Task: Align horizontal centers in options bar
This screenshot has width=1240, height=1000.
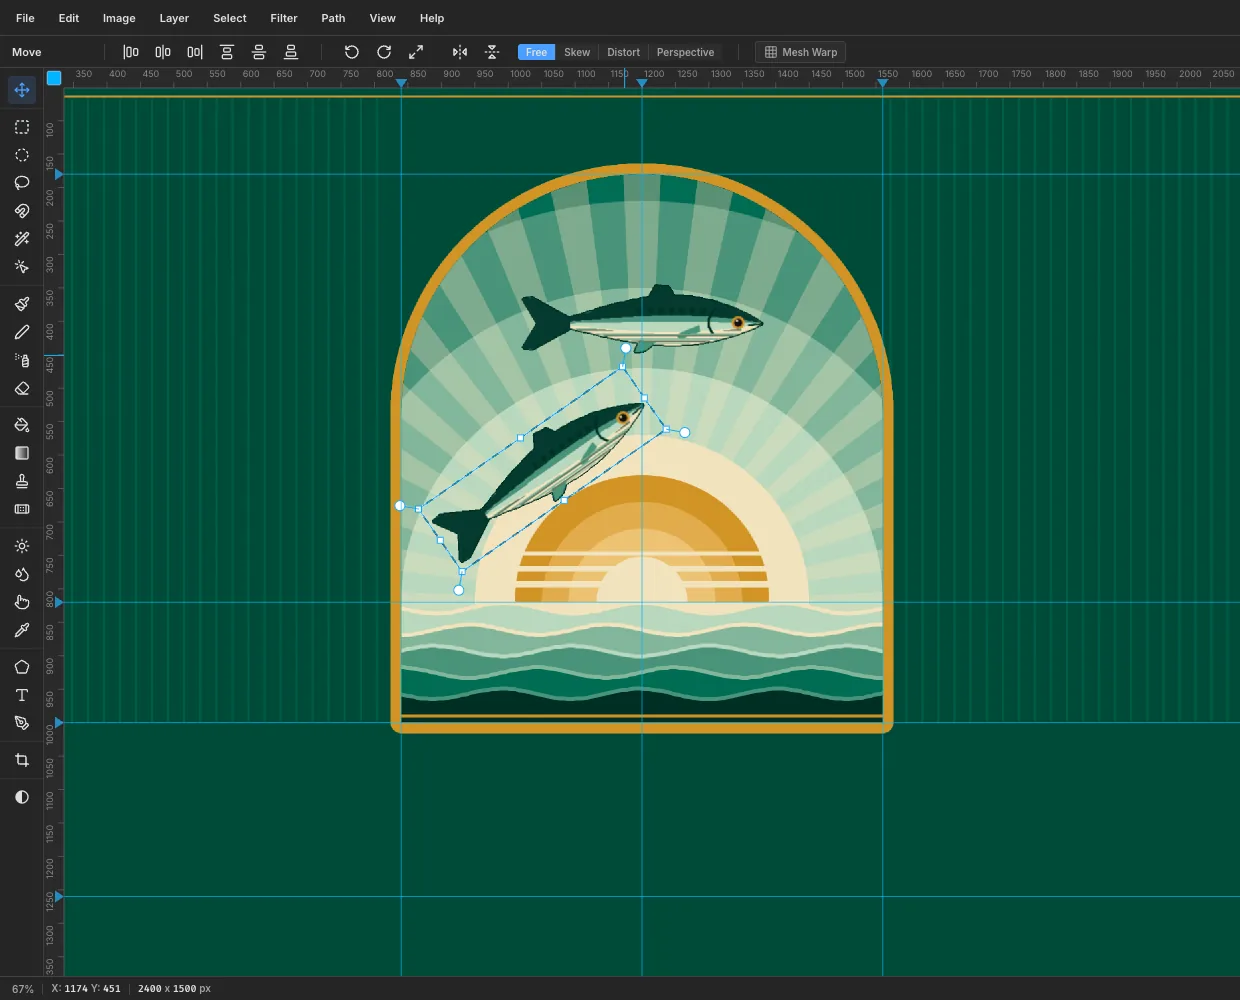Action: tap(163, 52)
